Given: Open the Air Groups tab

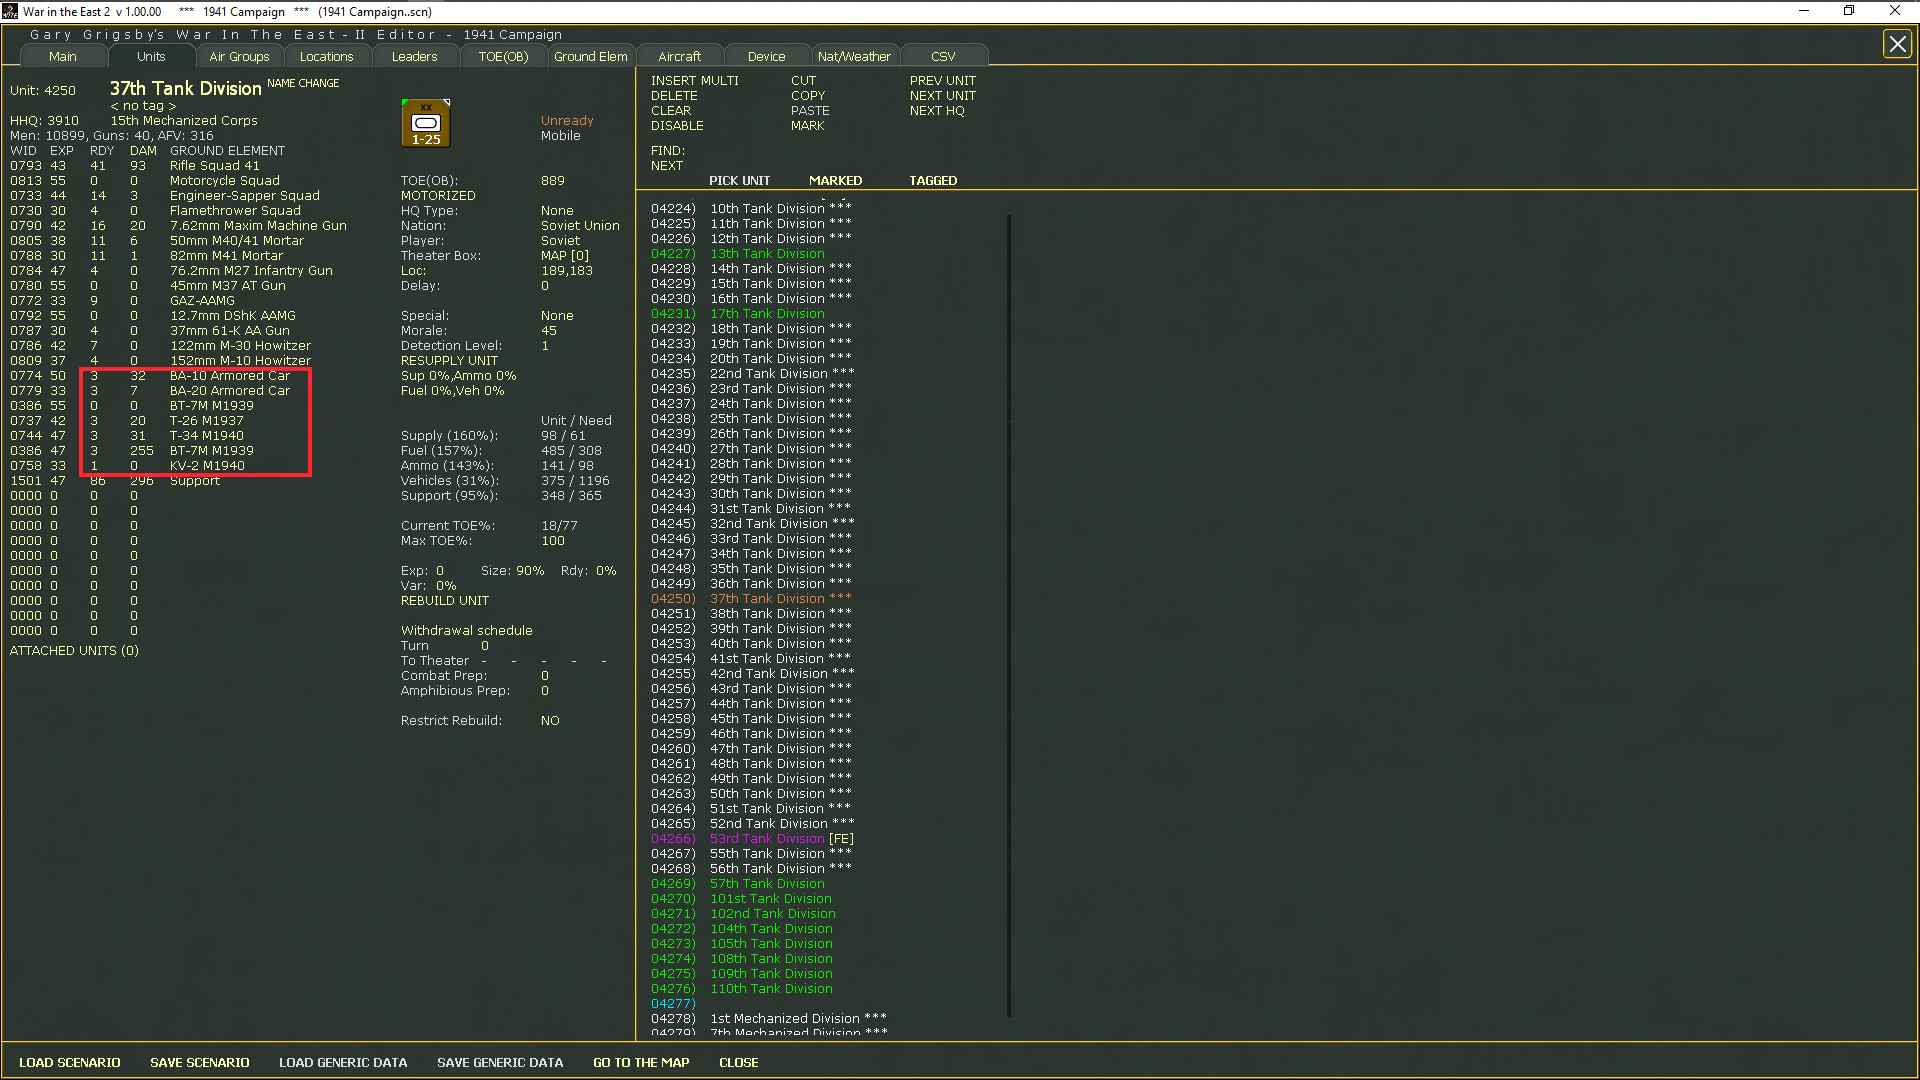Looking at the screenshot, I should coord(239,57).
